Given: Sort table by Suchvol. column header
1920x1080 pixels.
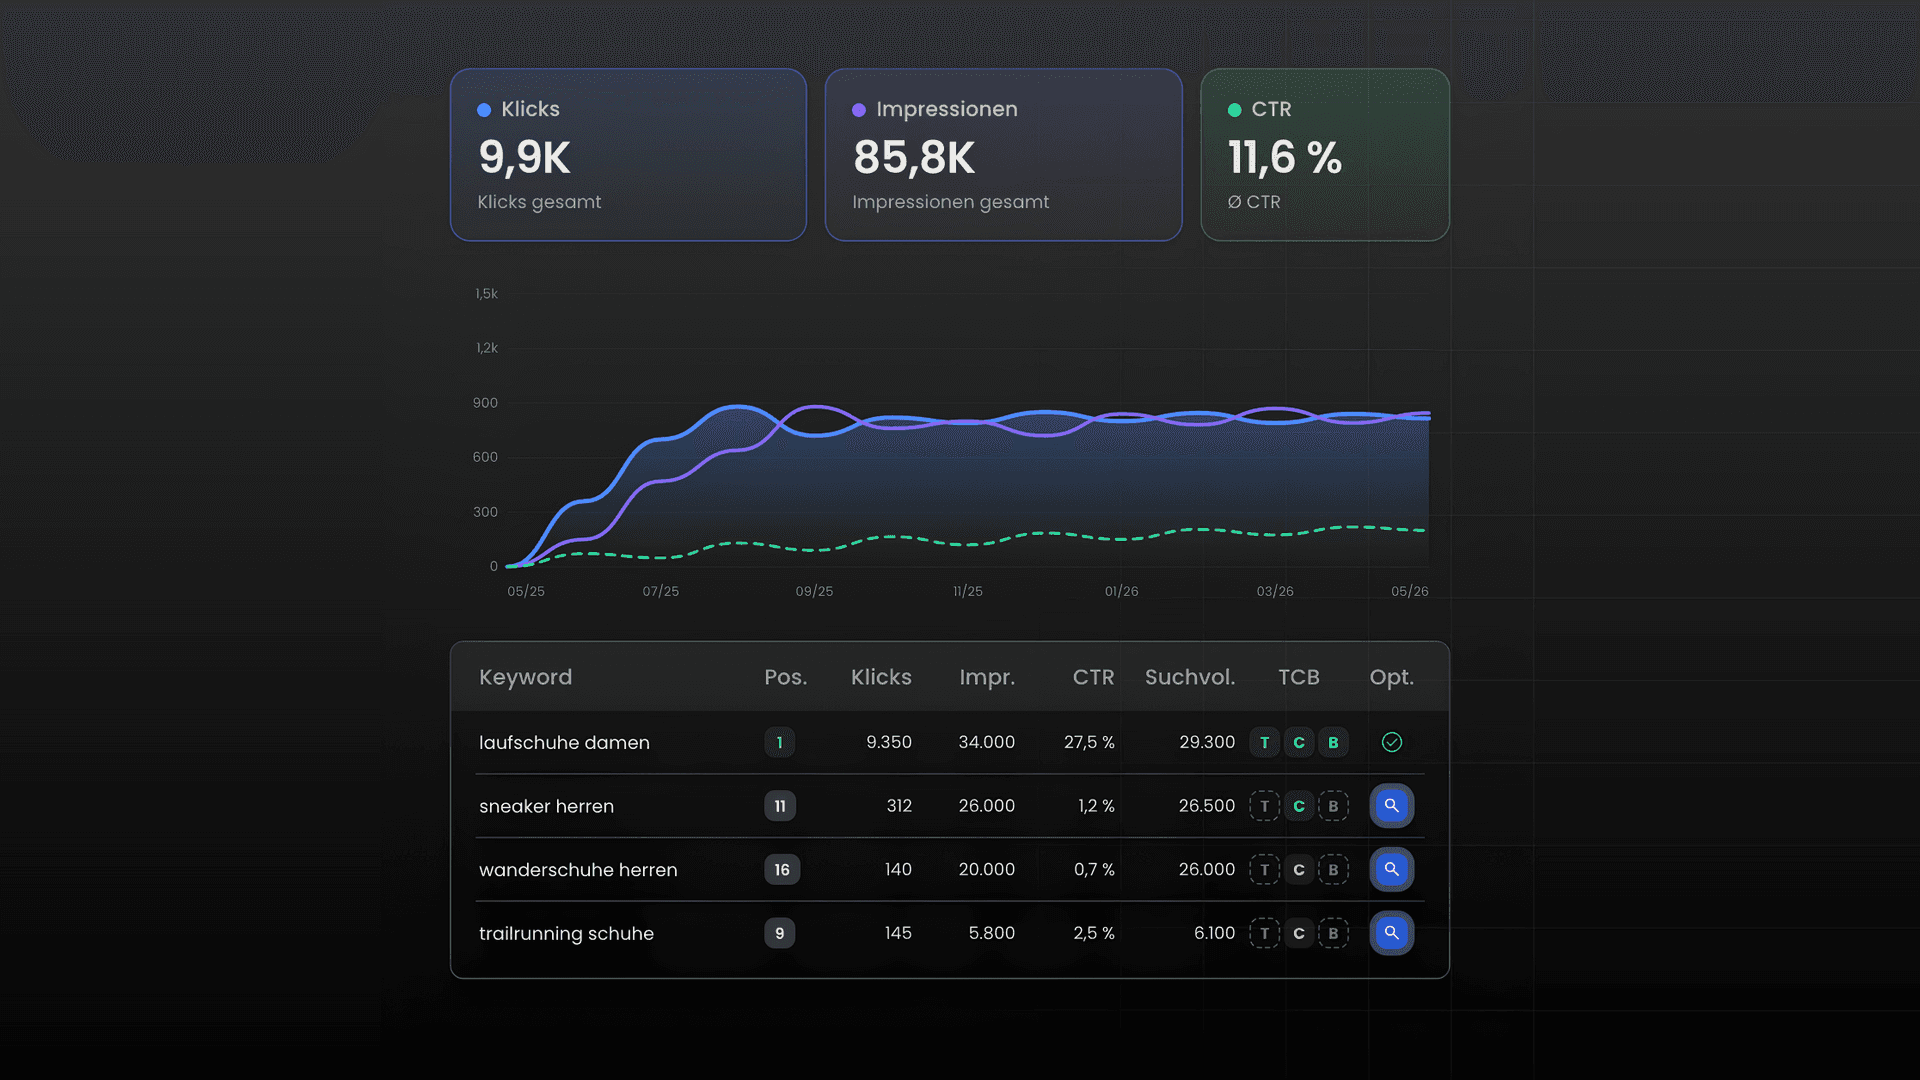Looking at the screenshot, I should pyautogui.click(x=1190, y=677).
